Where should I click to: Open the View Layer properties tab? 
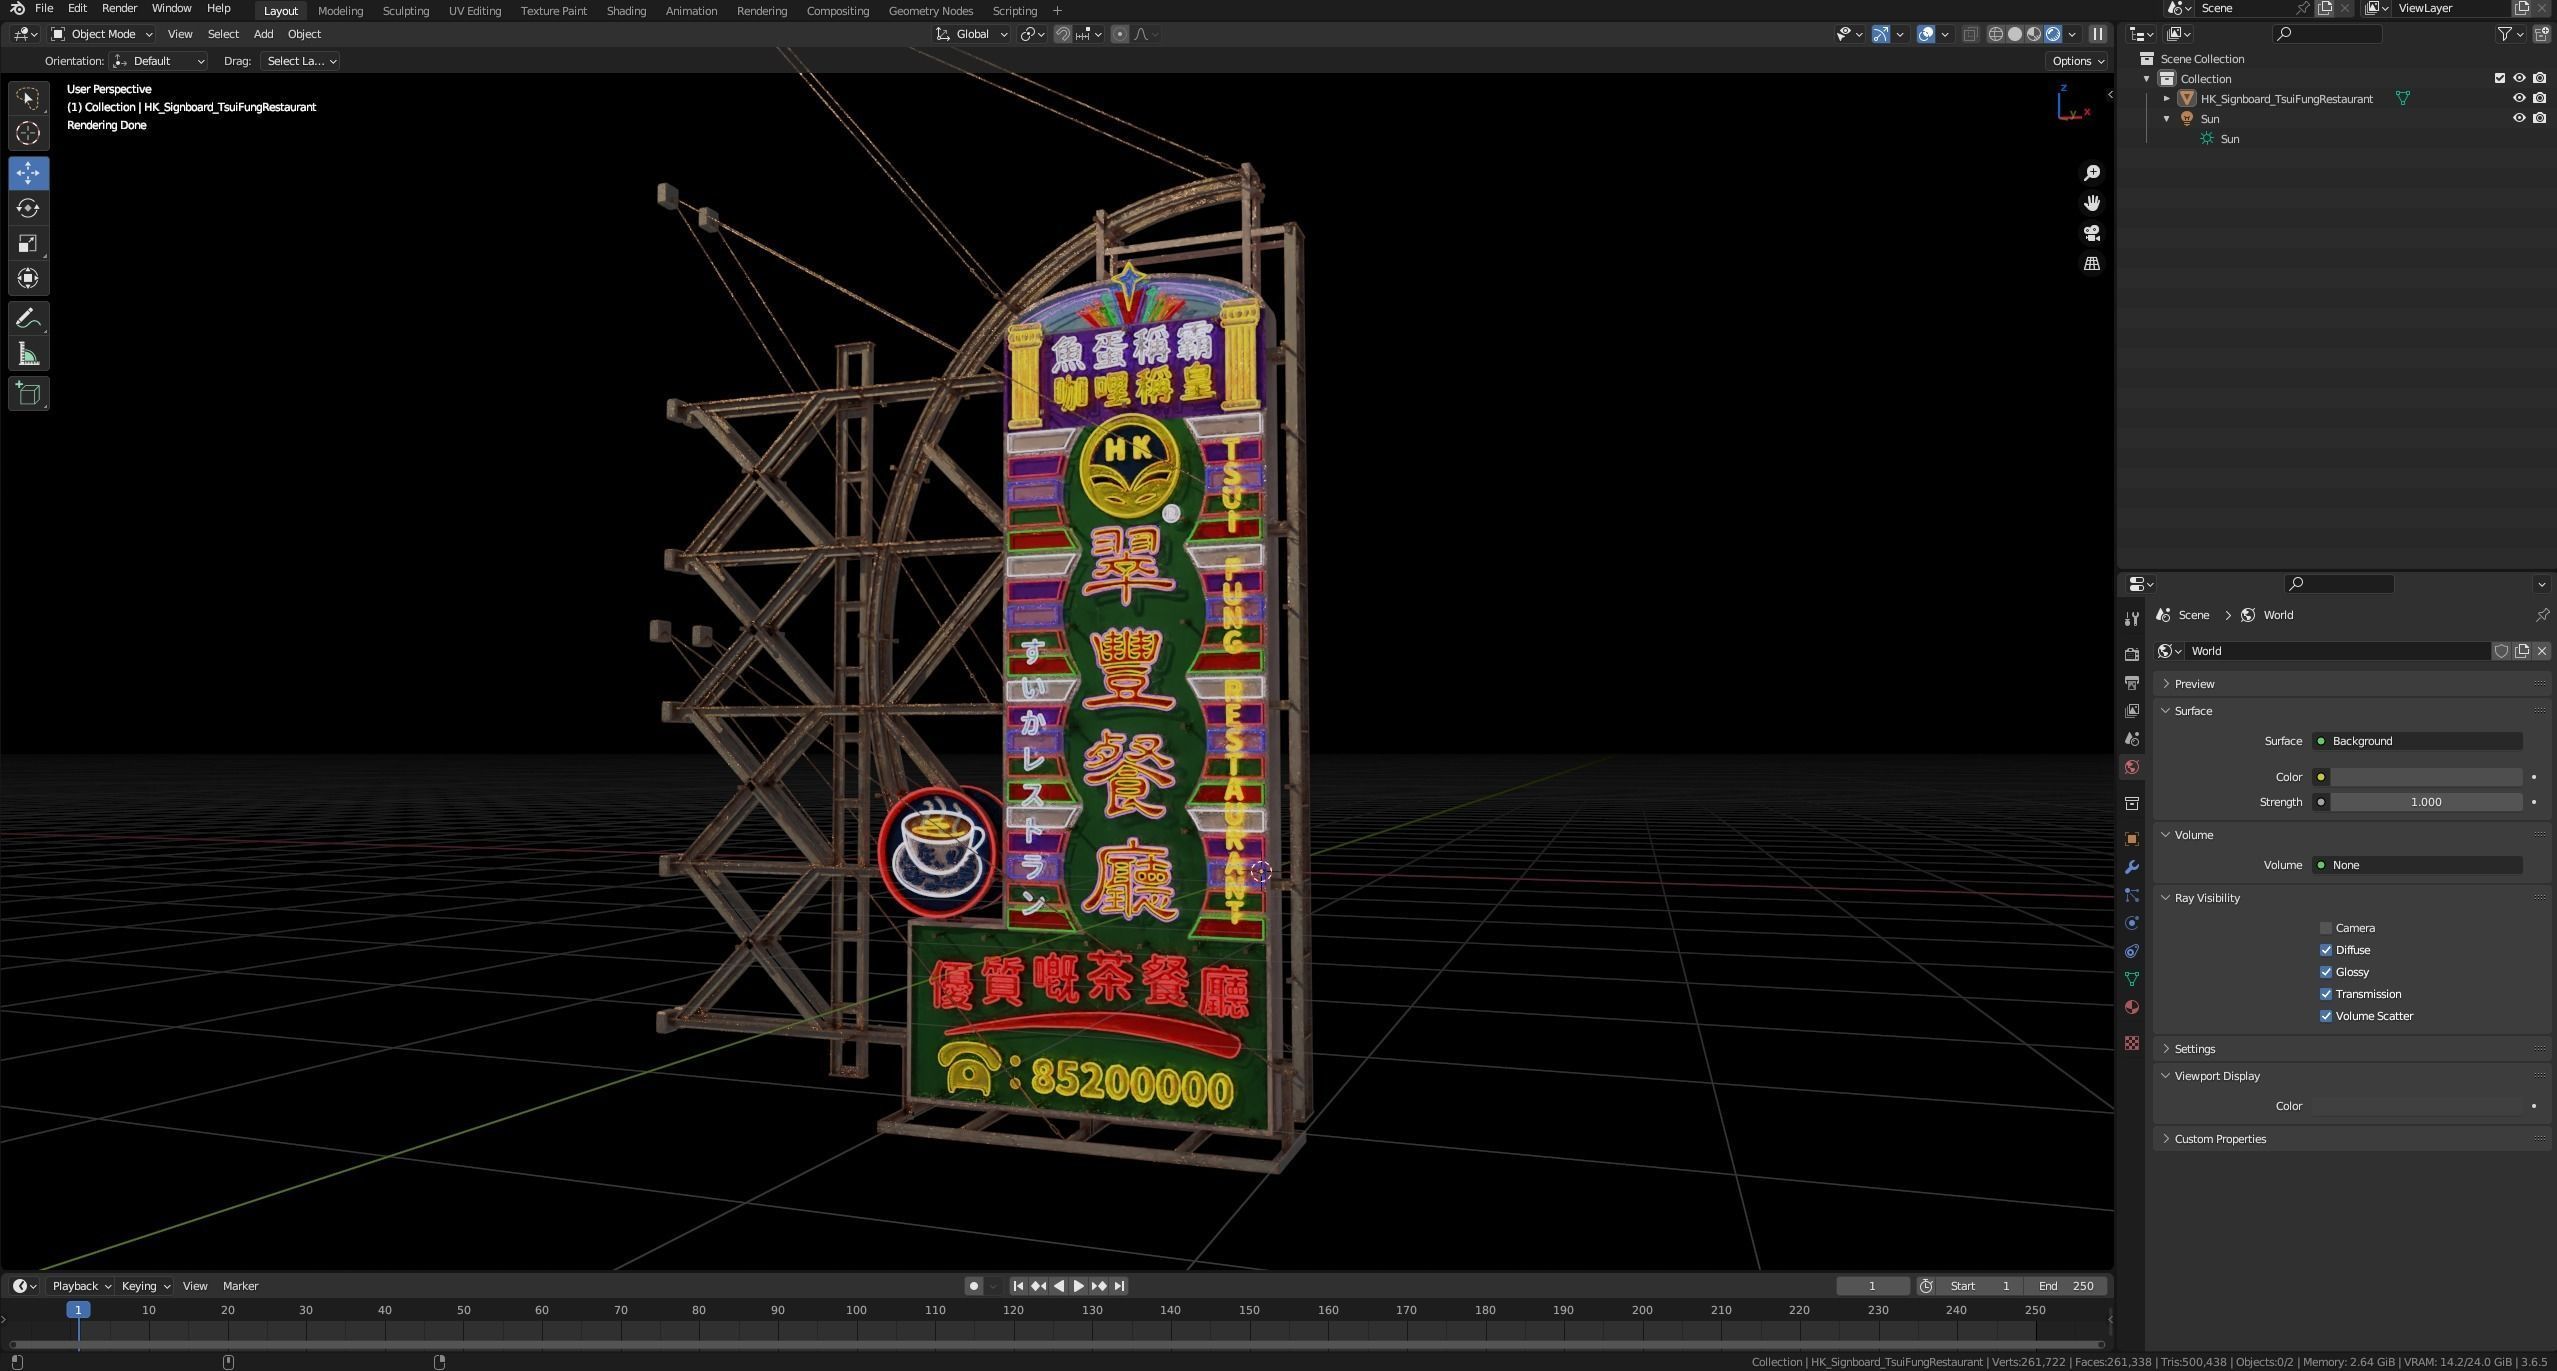pos(2131,710)
